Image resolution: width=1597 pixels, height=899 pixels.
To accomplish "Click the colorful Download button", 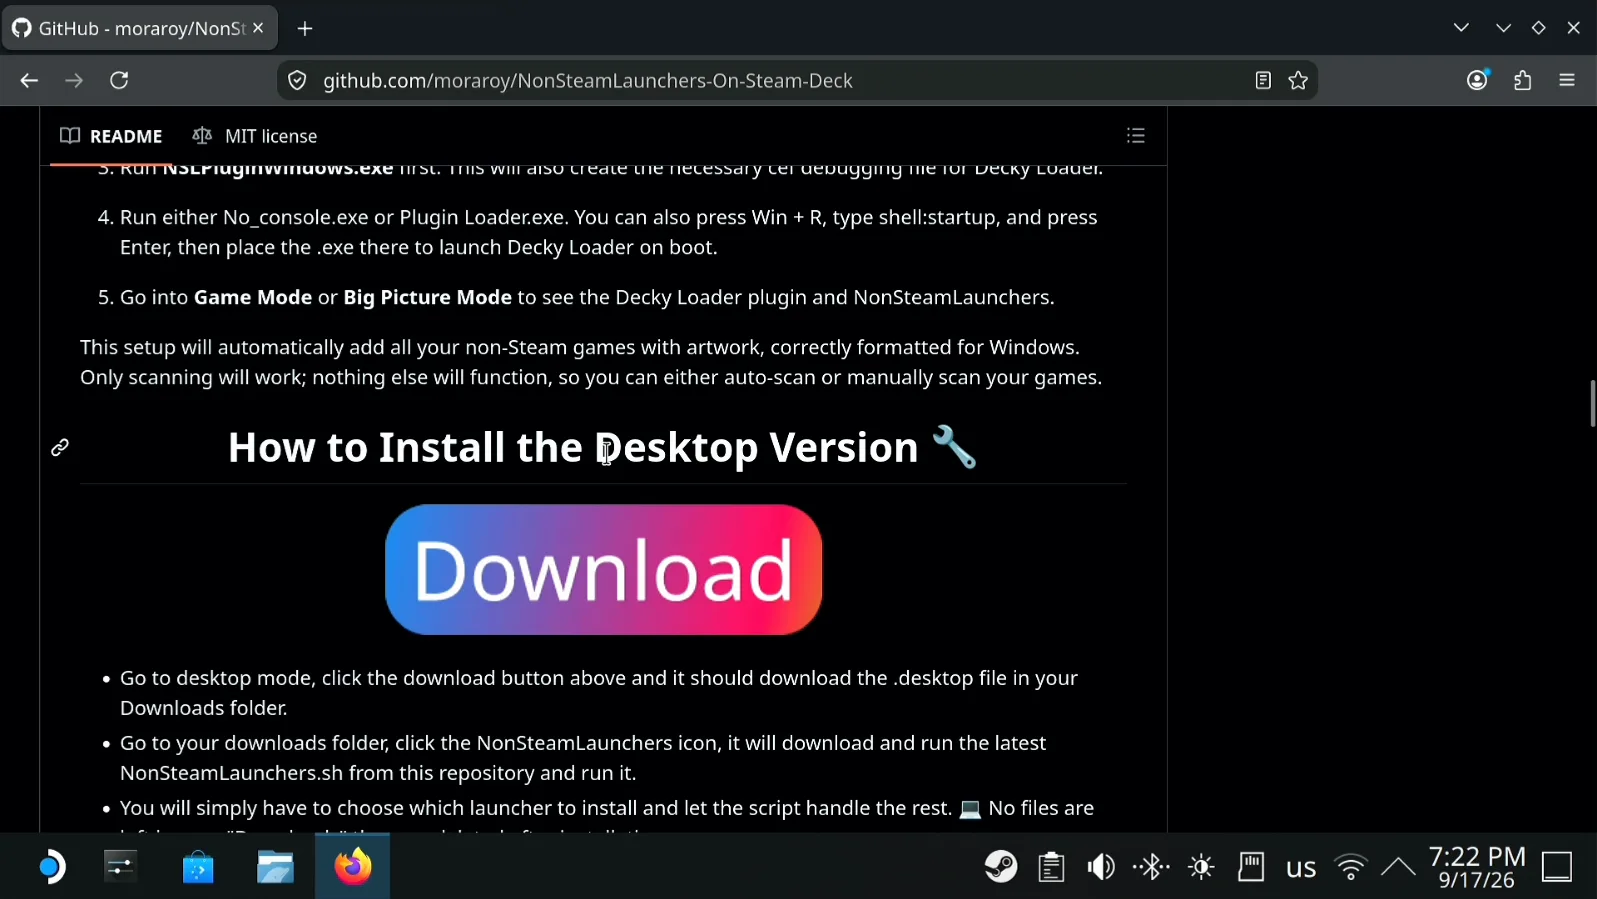I will (604, 570).
